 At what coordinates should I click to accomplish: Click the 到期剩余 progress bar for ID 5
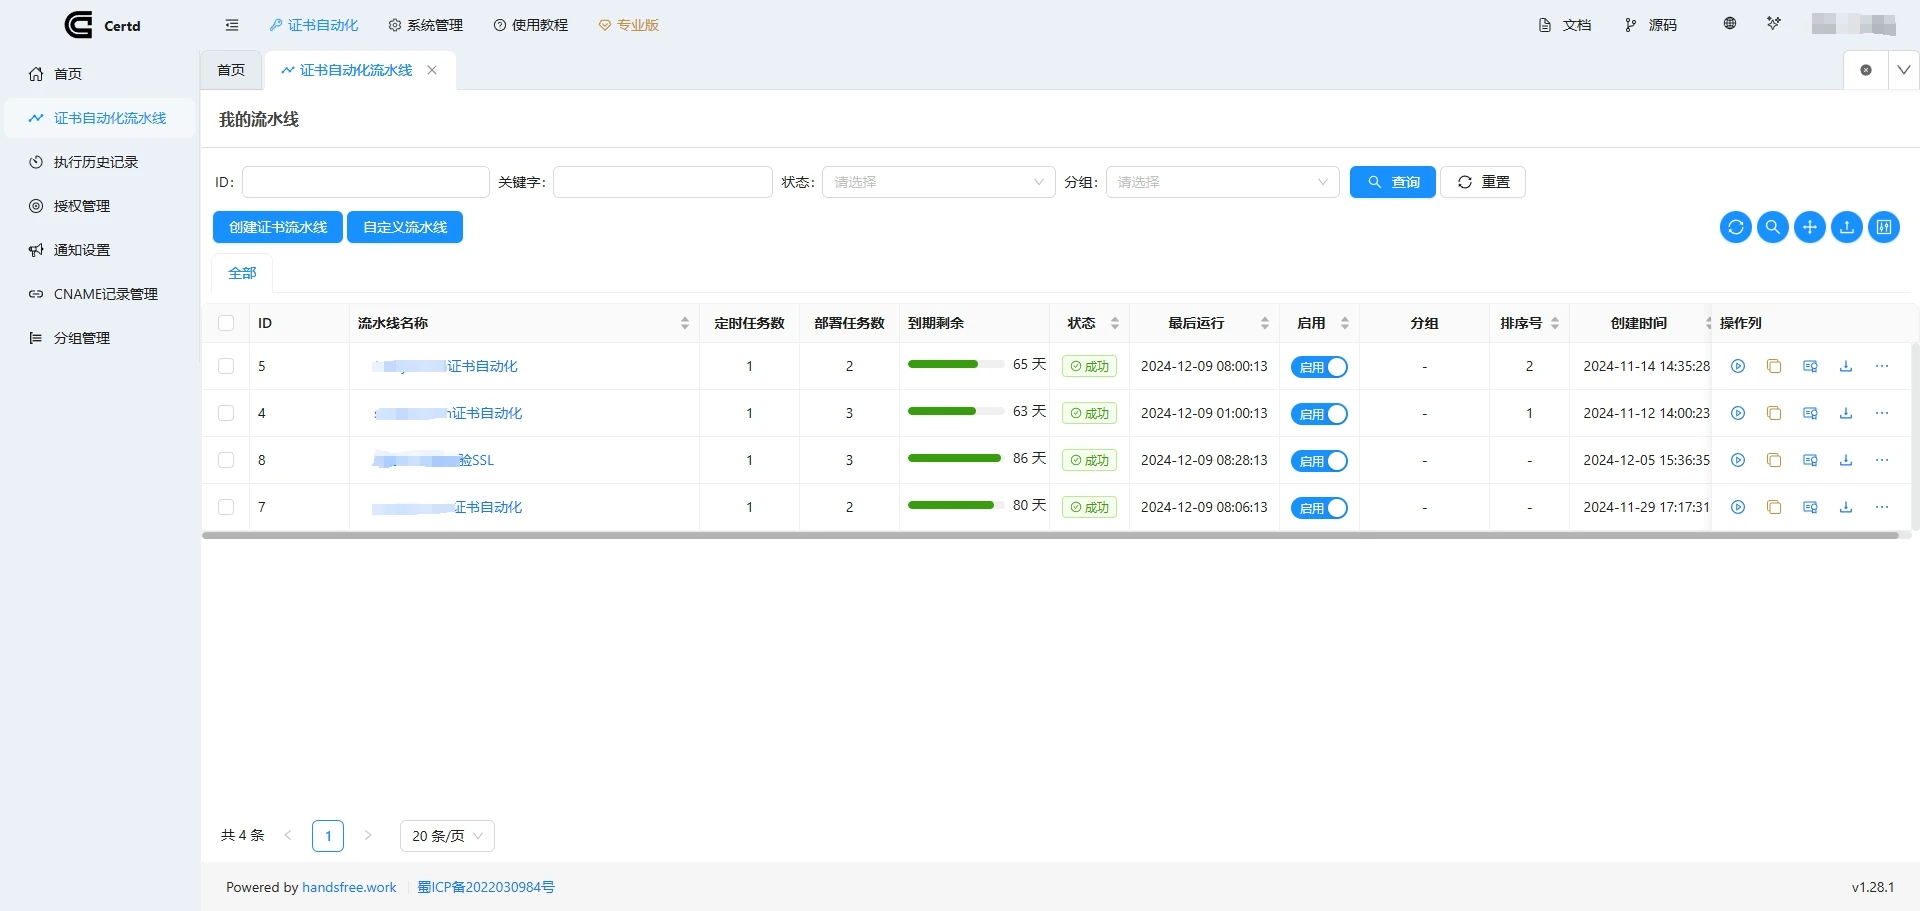(x=956, y=365)
